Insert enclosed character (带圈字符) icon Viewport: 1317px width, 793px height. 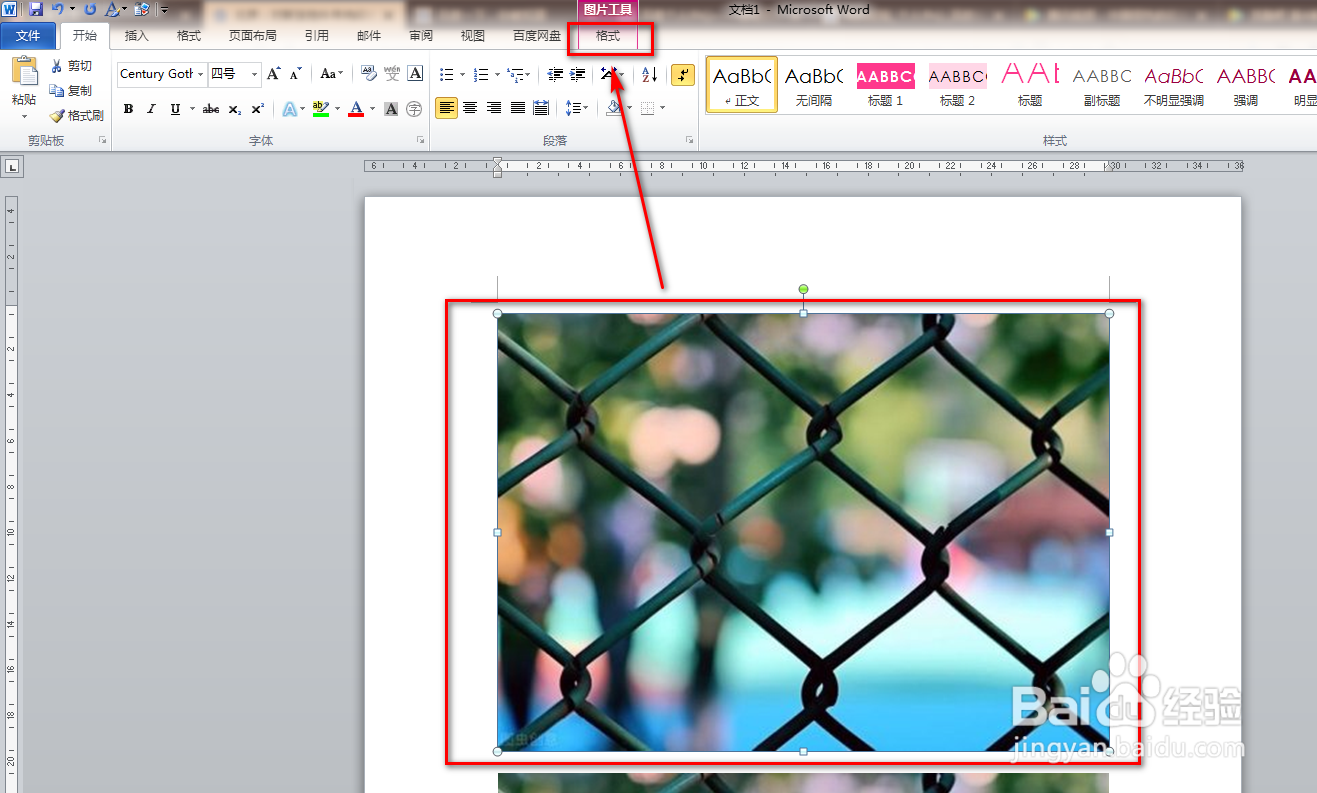point(414,109)
